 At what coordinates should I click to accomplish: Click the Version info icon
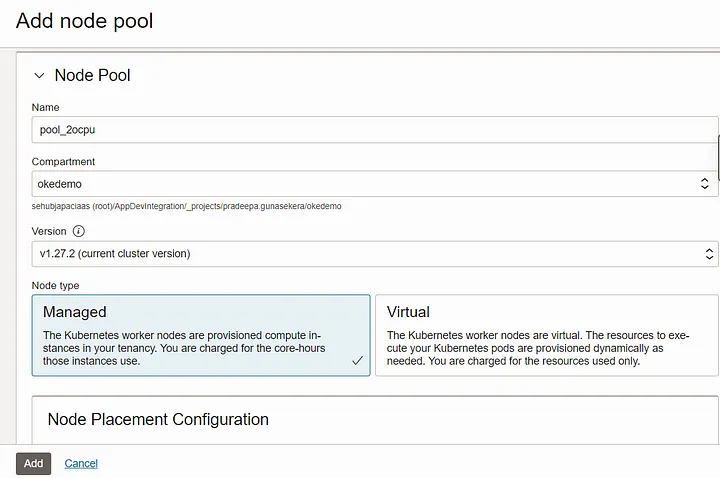click(79, 231)
